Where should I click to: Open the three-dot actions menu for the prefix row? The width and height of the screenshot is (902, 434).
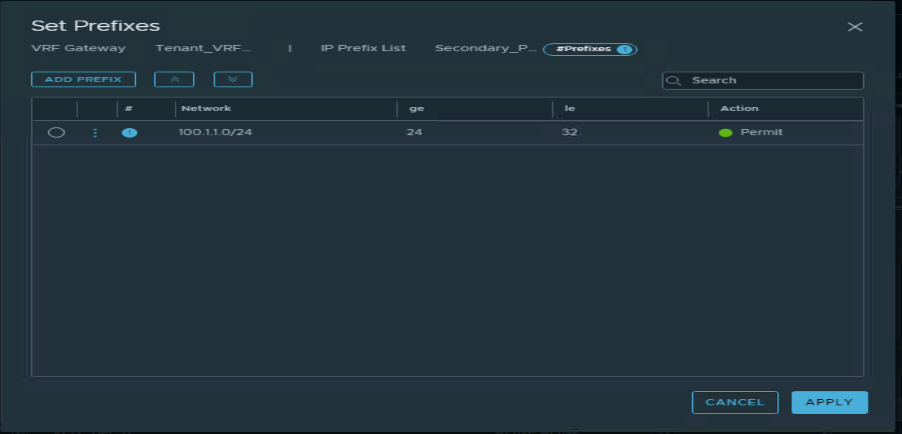tap(96, 132)
